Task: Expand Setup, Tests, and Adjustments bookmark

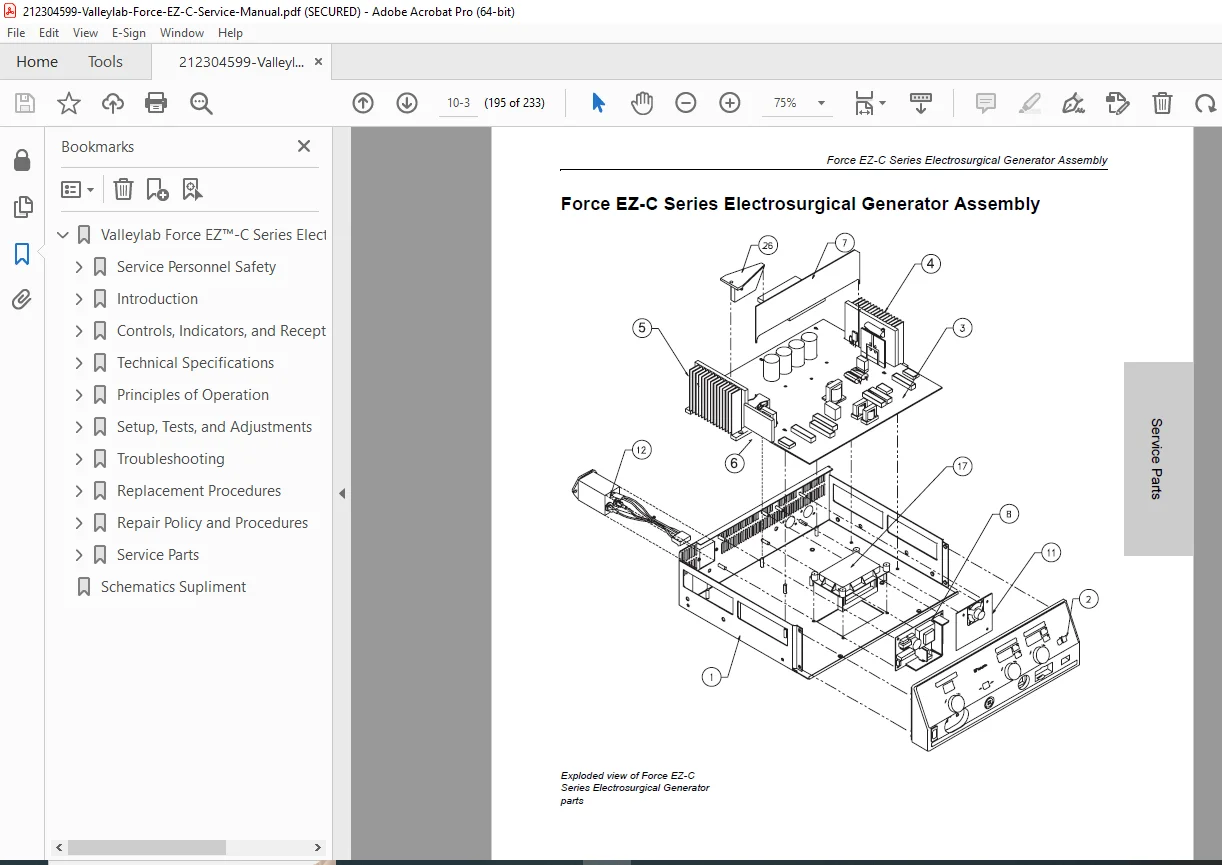Action: click(79, 427)
